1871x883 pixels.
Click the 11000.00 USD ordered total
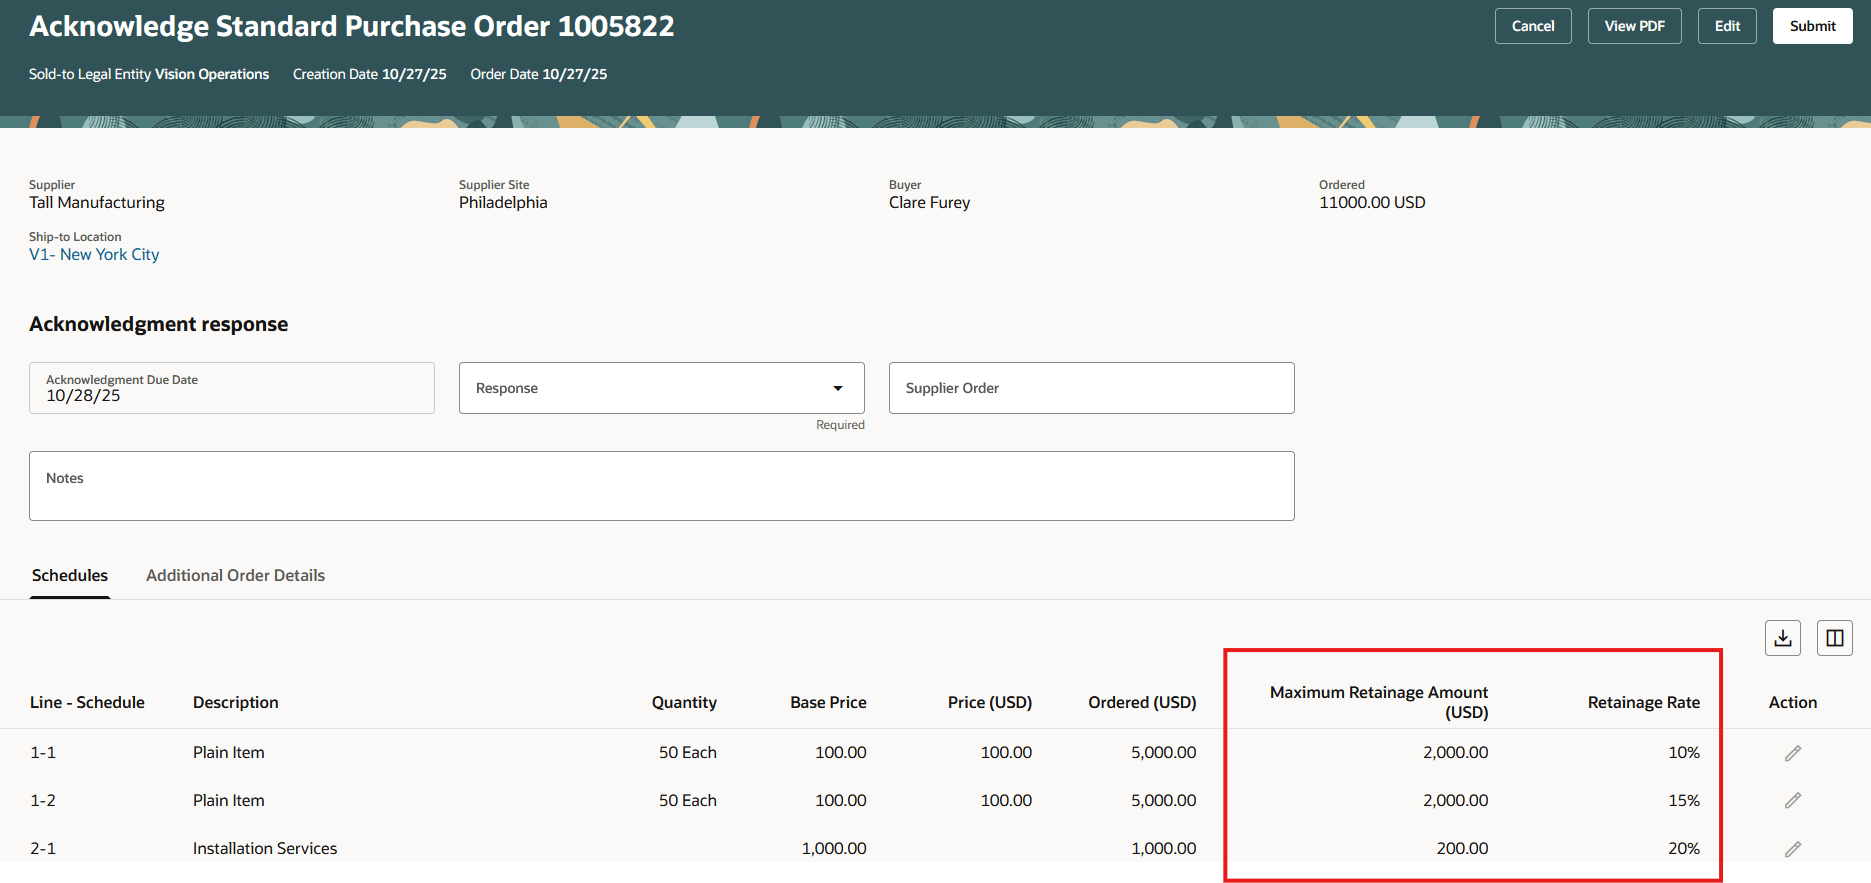pos(1372,202)
